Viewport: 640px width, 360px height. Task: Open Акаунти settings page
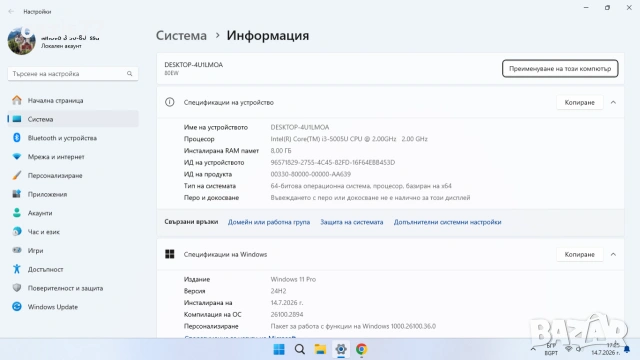coord(40,213)
